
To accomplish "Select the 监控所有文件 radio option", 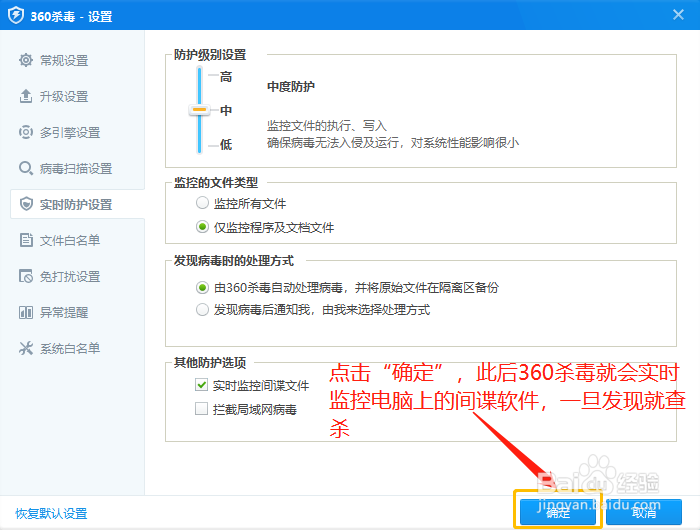I will (x=202, y=203).
